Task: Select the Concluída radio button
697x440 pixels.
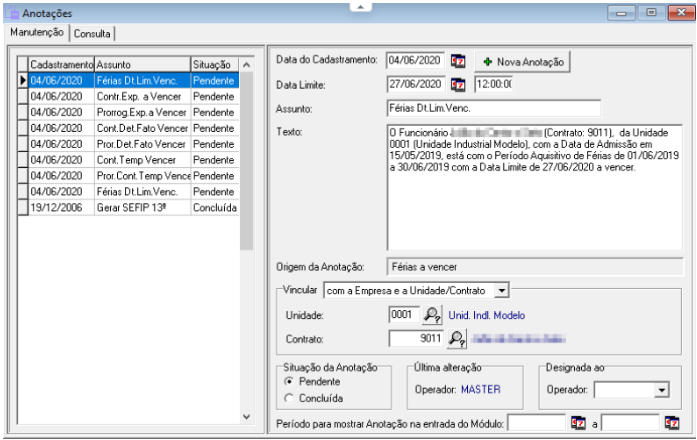Action: pos(290,398)
